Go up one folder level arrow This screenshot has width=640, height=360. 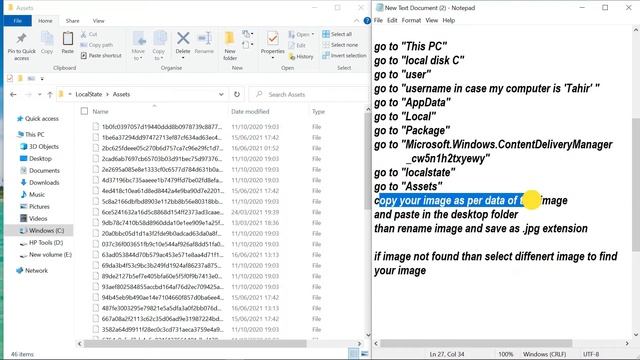(50, 94)
